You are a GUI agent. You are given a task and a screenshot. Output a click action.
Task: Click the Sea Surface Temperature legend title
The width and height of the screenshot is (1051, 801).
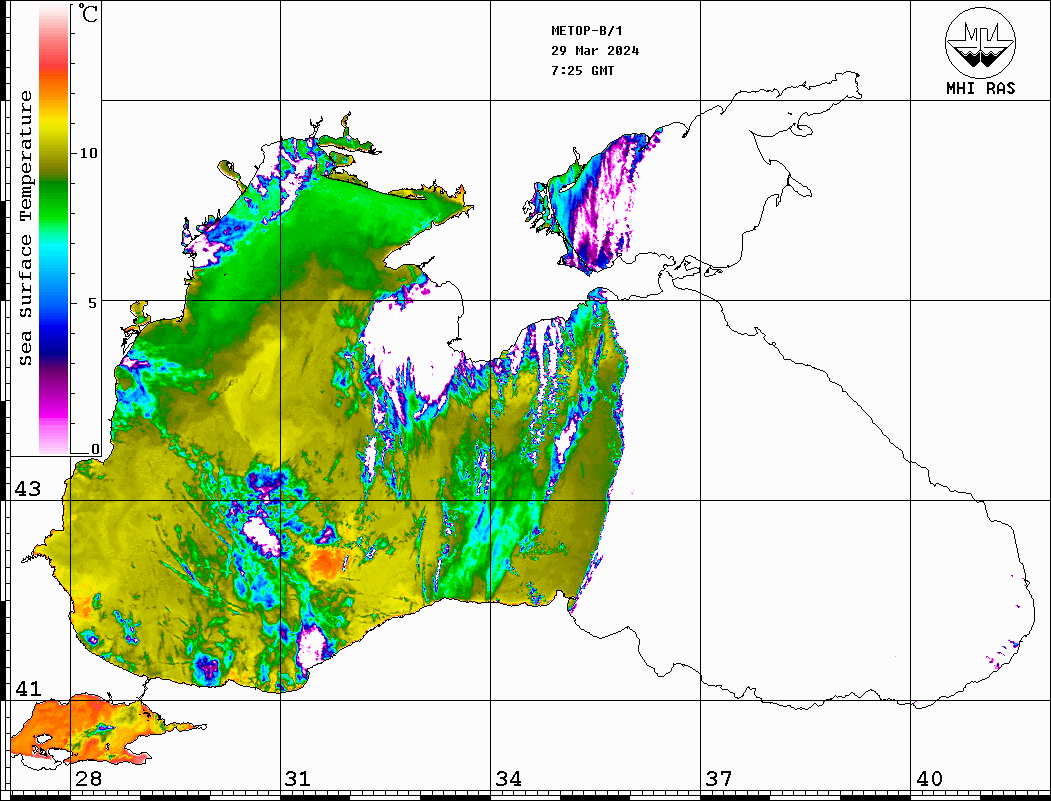tap(25, 228)
